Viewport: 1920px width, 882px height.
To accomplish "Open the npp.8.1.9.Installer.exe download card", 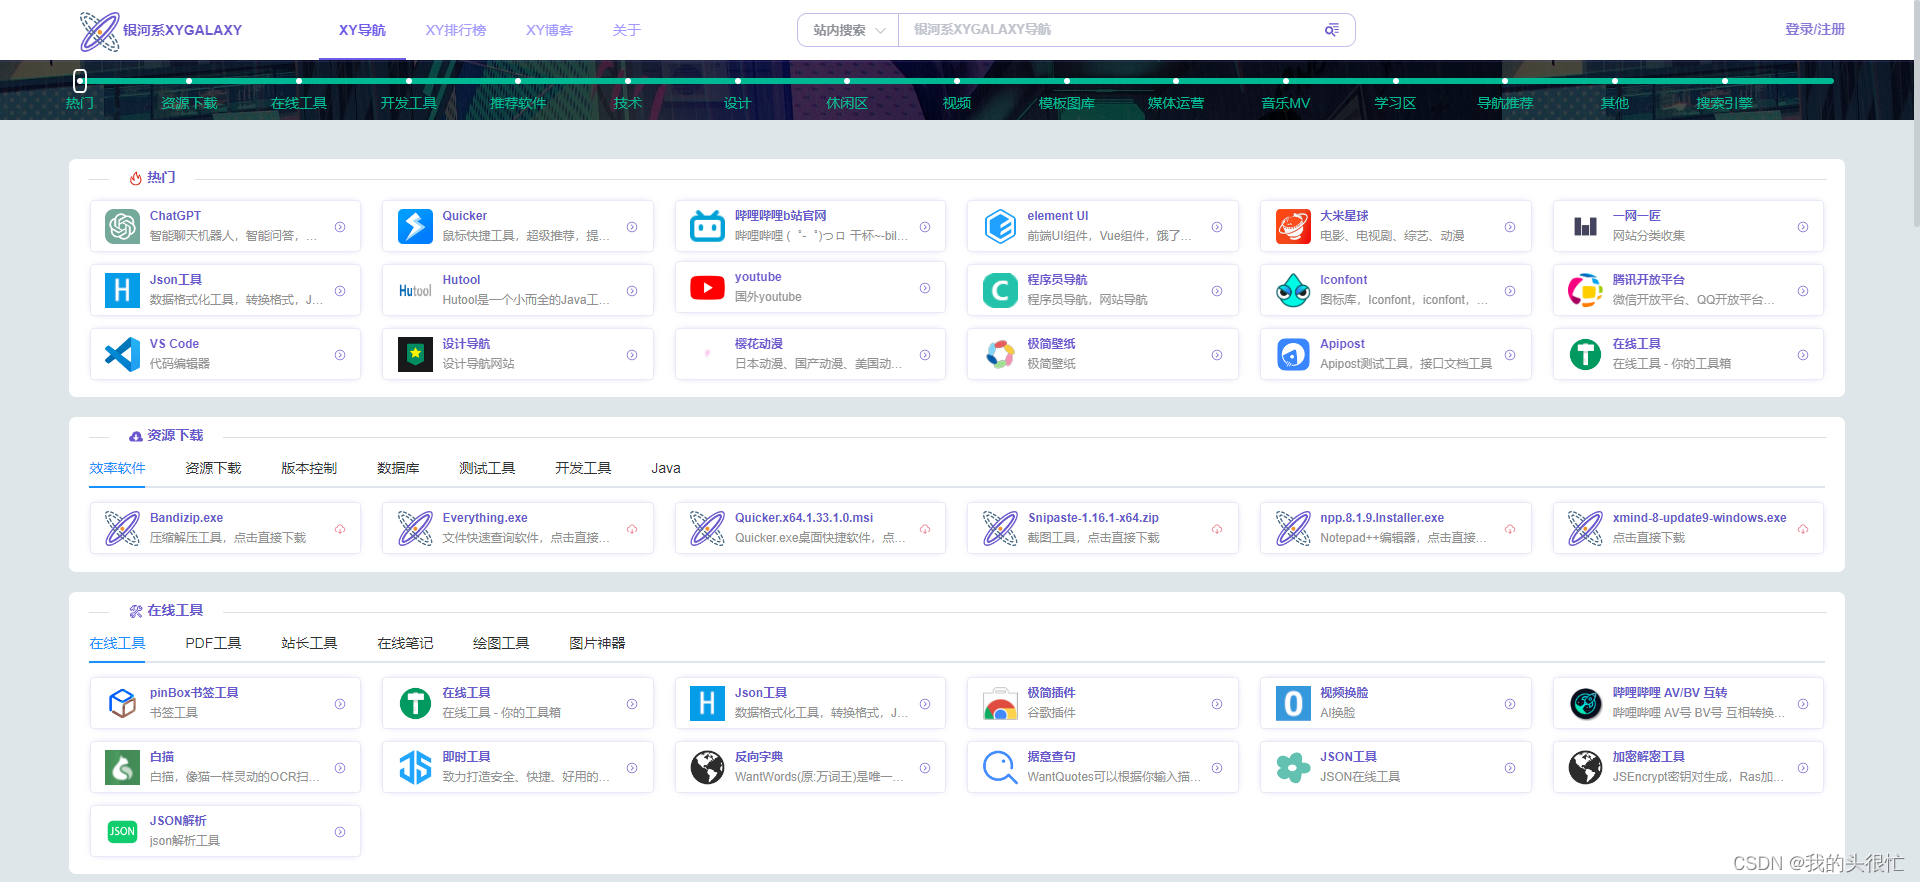I will [1395, 528].
